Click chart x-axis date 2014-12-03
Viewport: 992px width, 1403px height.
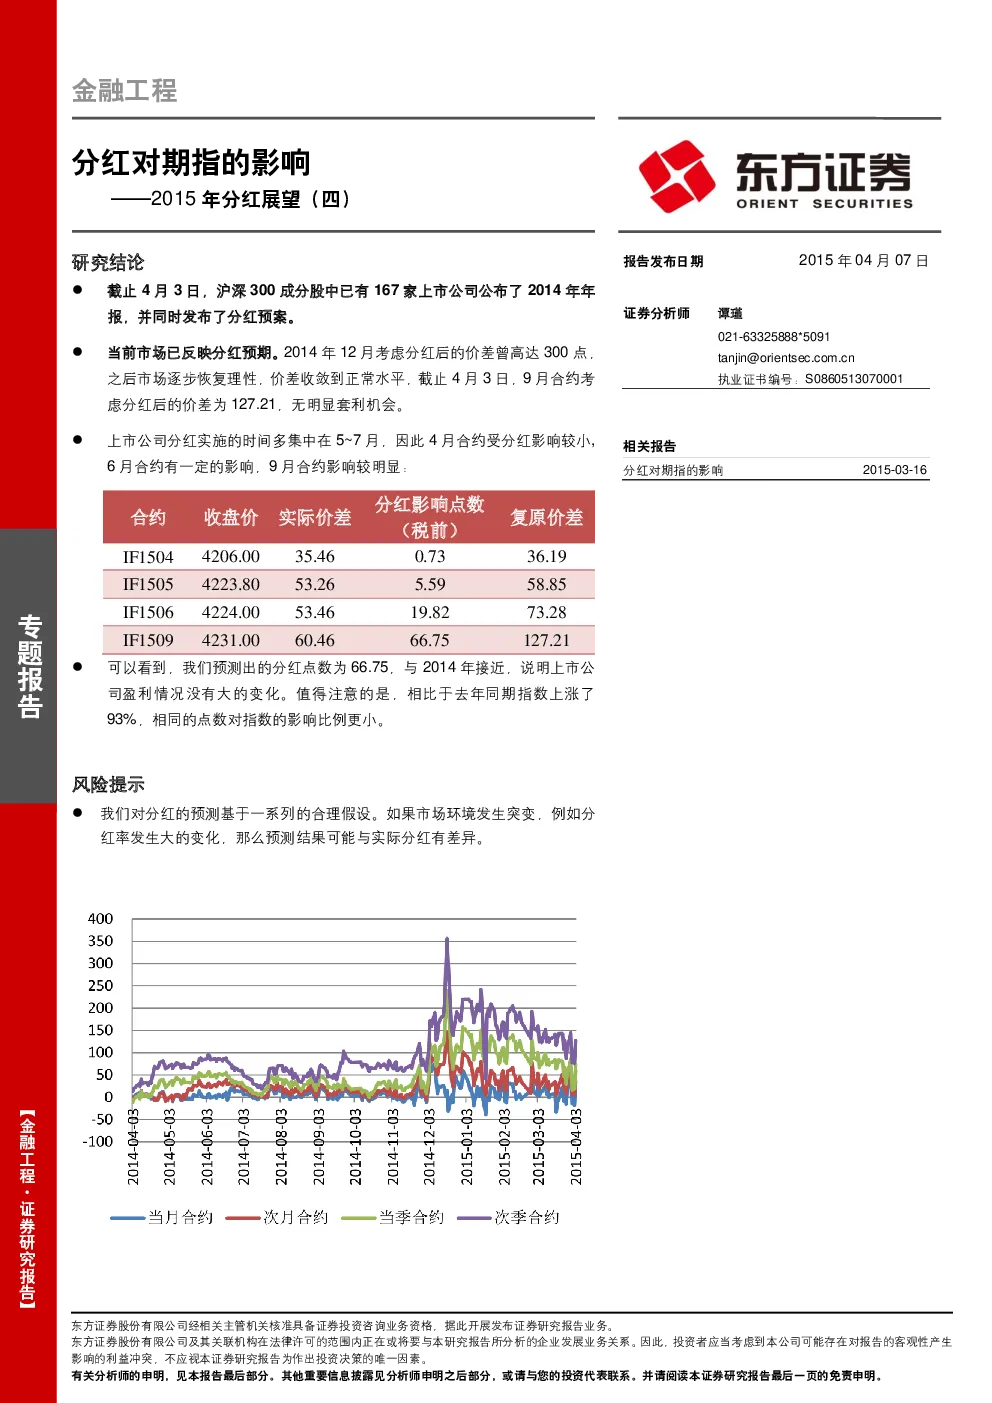(429, 1147)
